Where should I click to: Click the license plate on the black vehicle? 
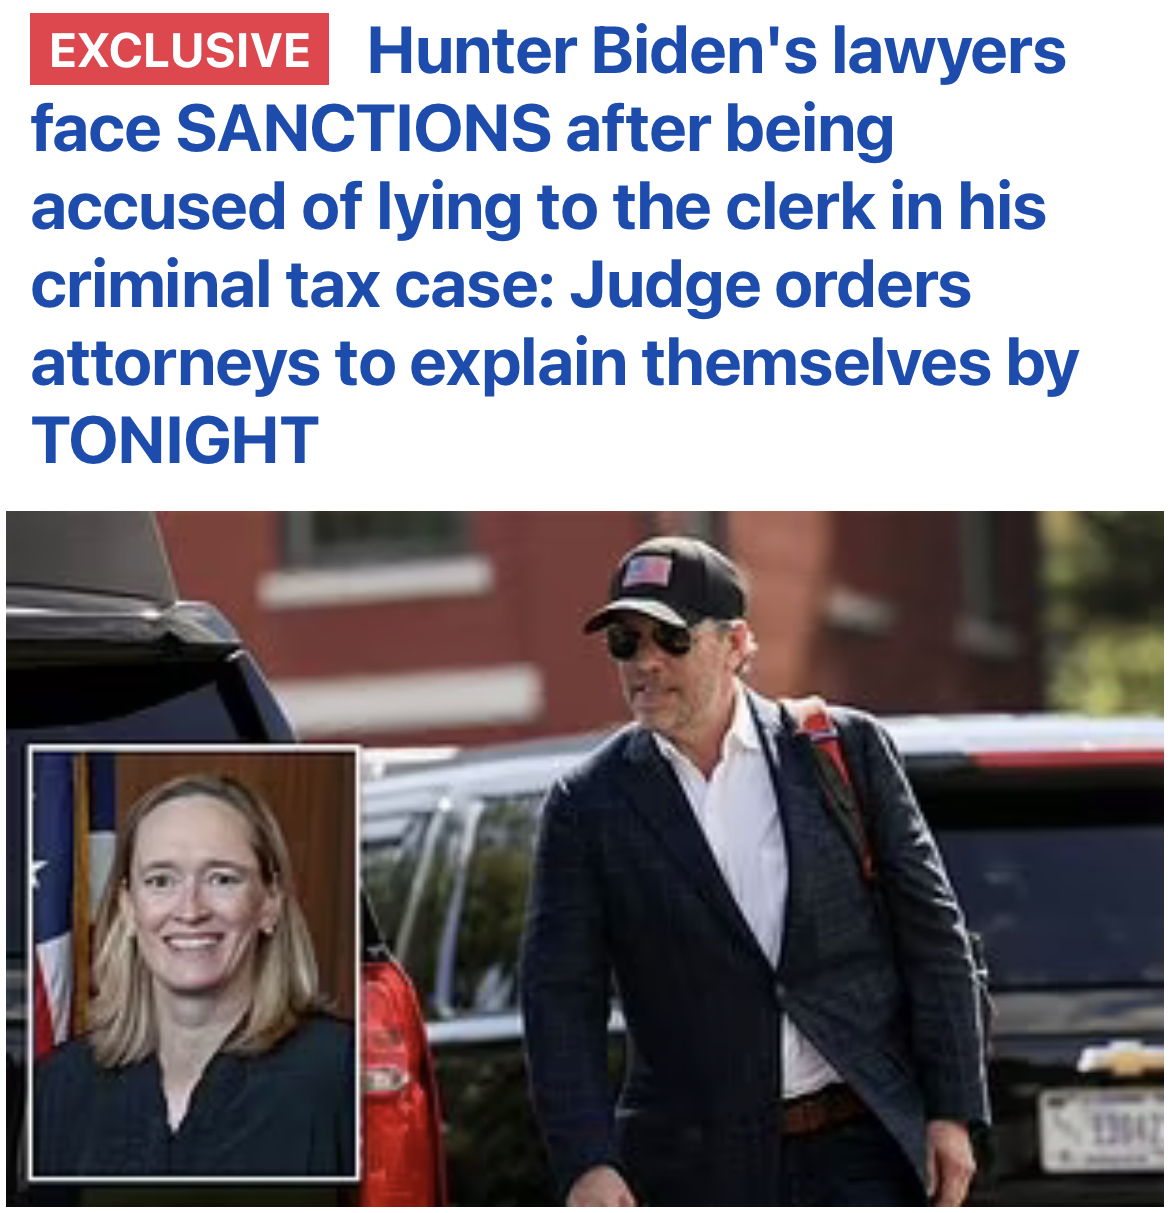point(1100,1130)
